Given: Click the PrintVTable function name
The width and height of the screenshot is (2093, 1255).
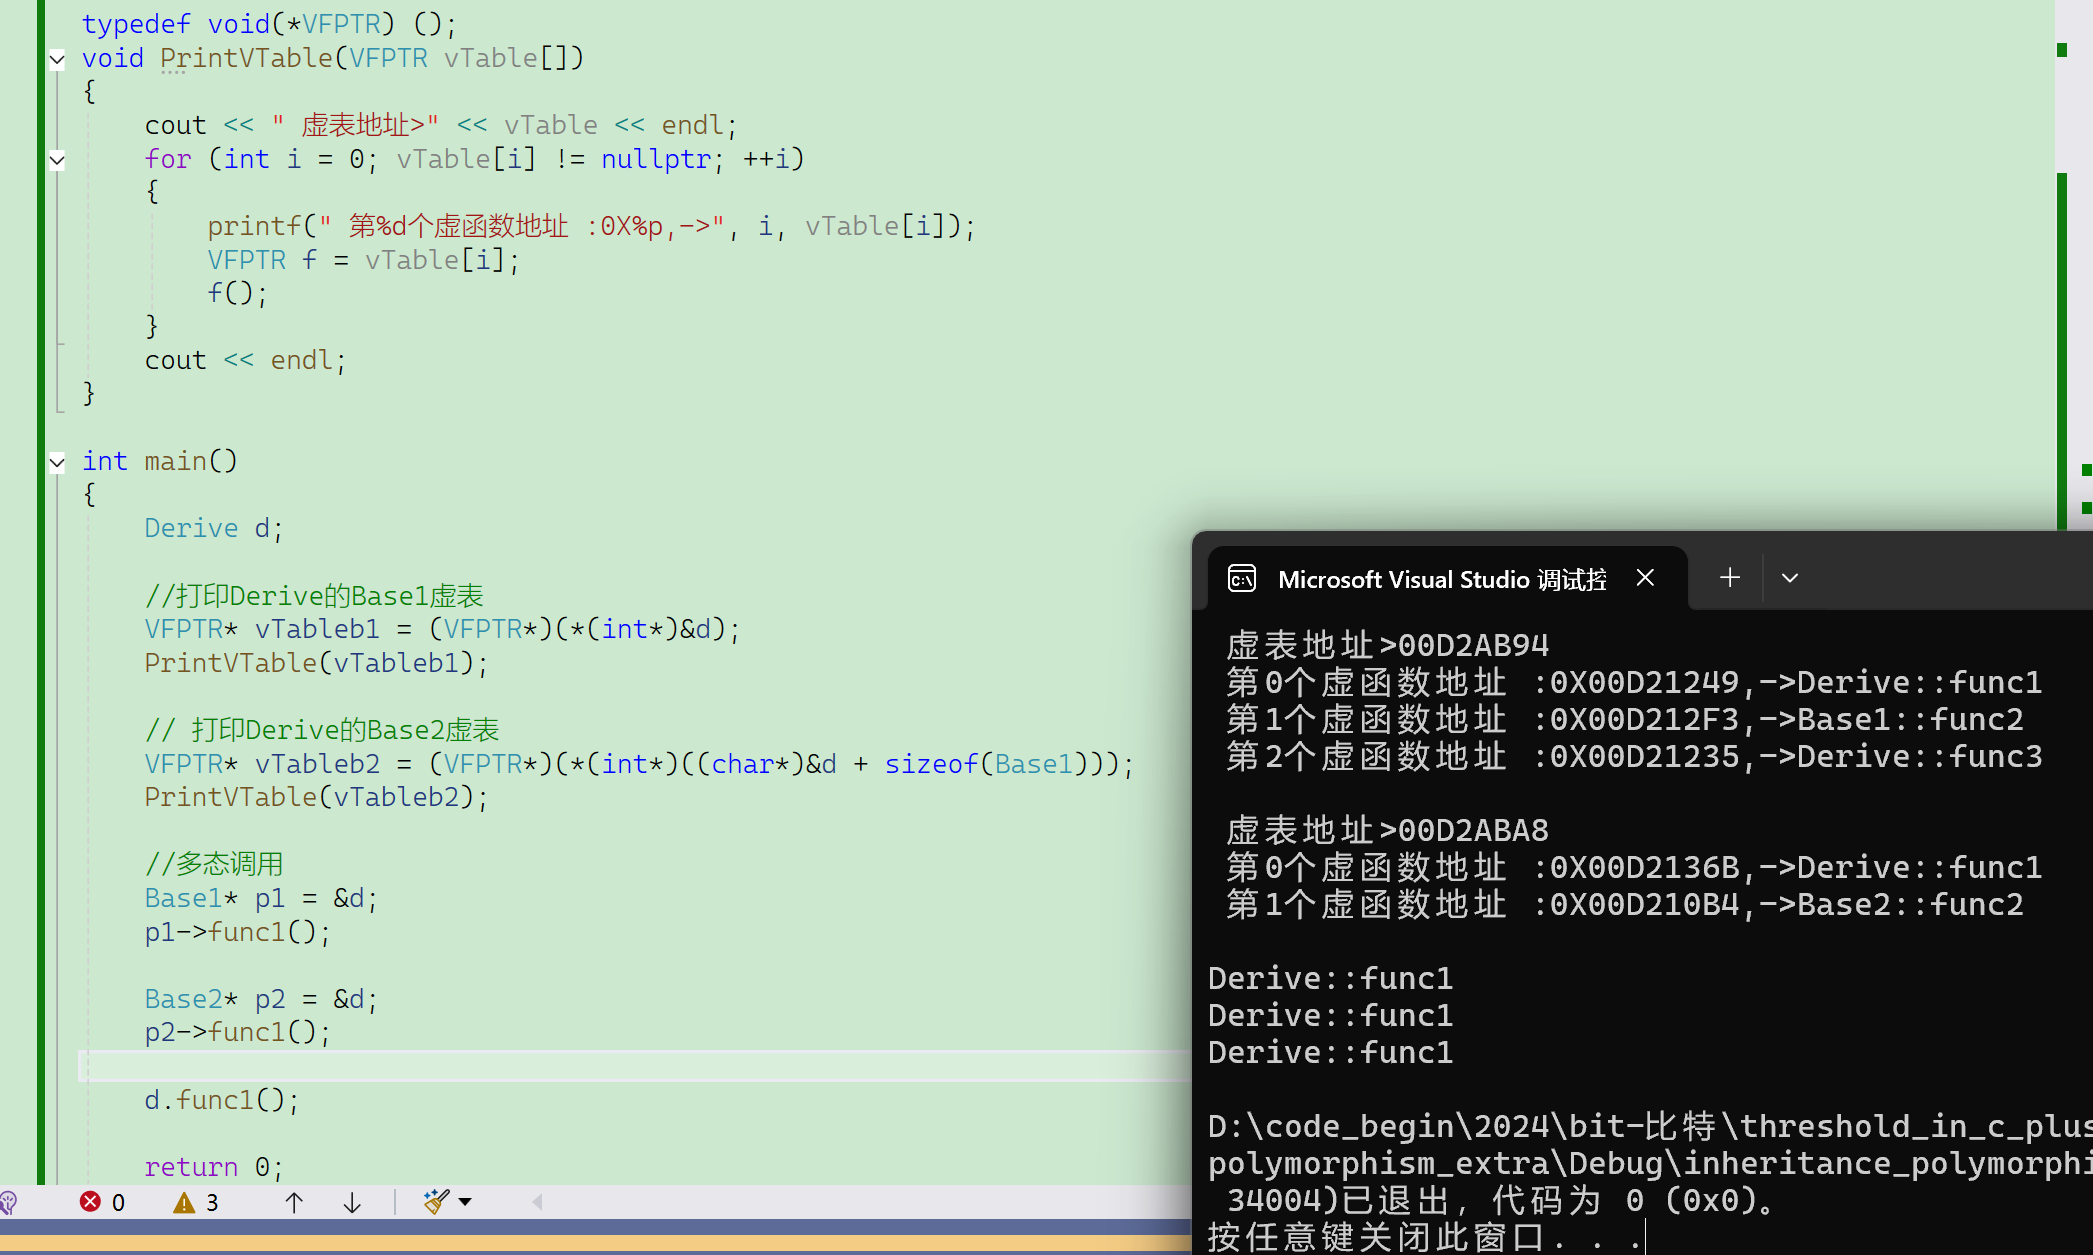Looking at the screenshot, I should 246,58.
